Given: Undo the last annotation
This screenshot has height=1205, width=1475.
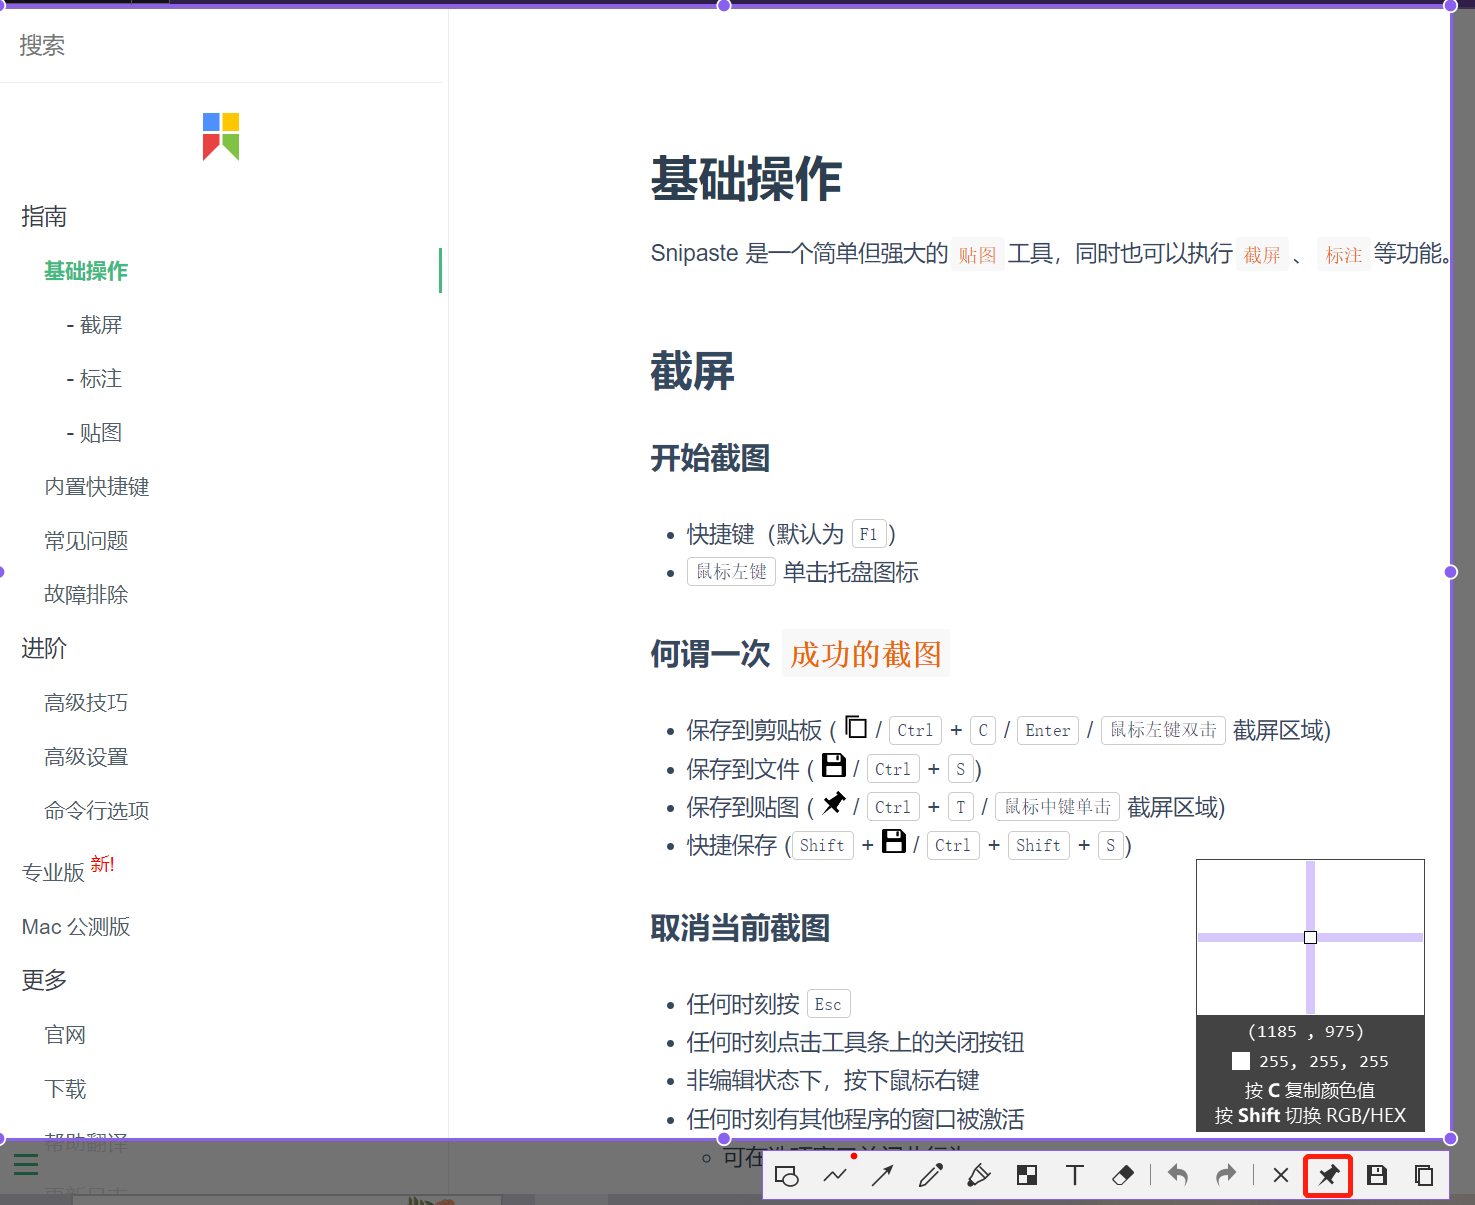Looking at the screenshot, I should point(1178,1175).
